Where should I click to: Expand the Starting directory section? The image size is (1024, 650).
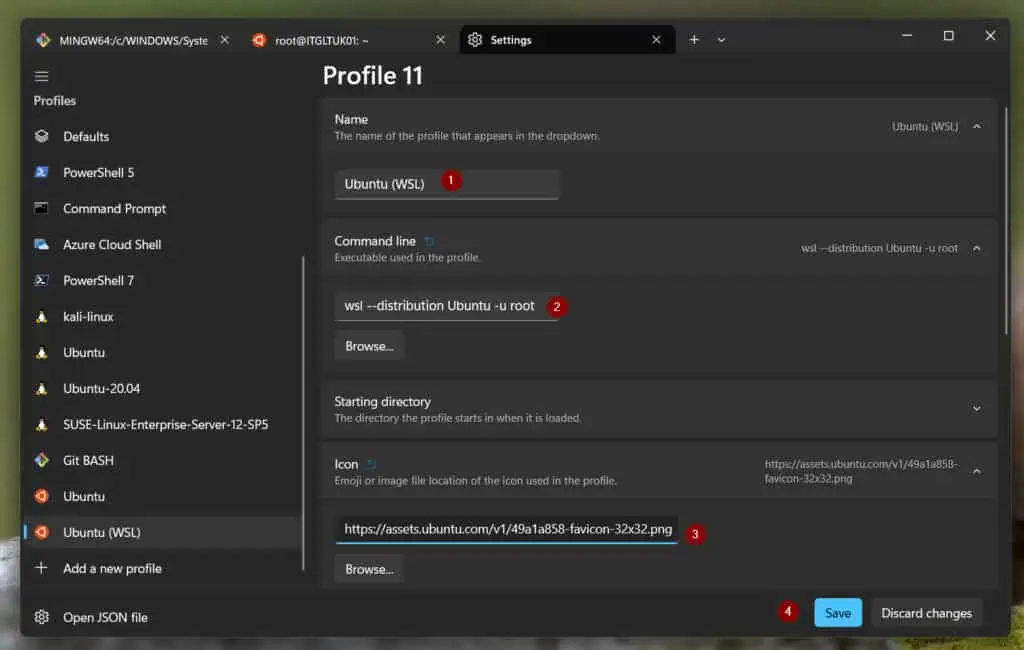pyautogui.click(x=977, y=409)
